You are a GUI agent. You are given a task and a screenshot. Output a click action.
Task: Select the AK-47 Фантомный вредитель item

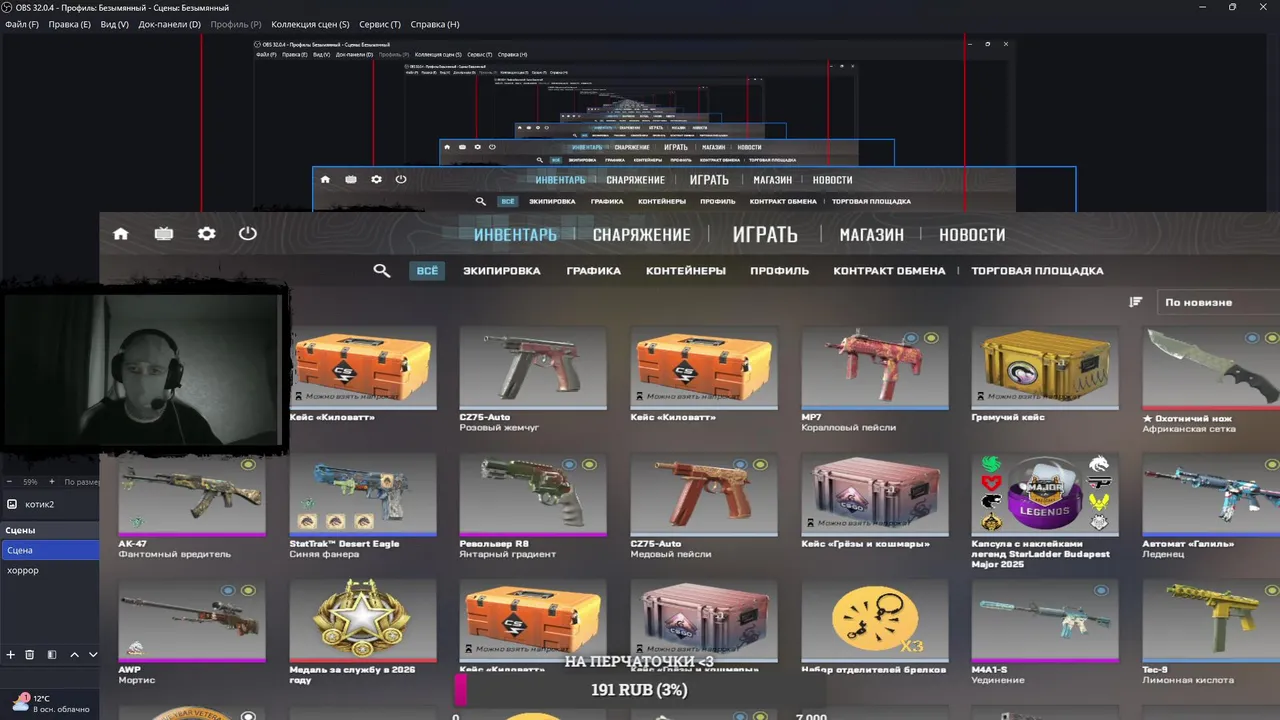pos(192,506)
